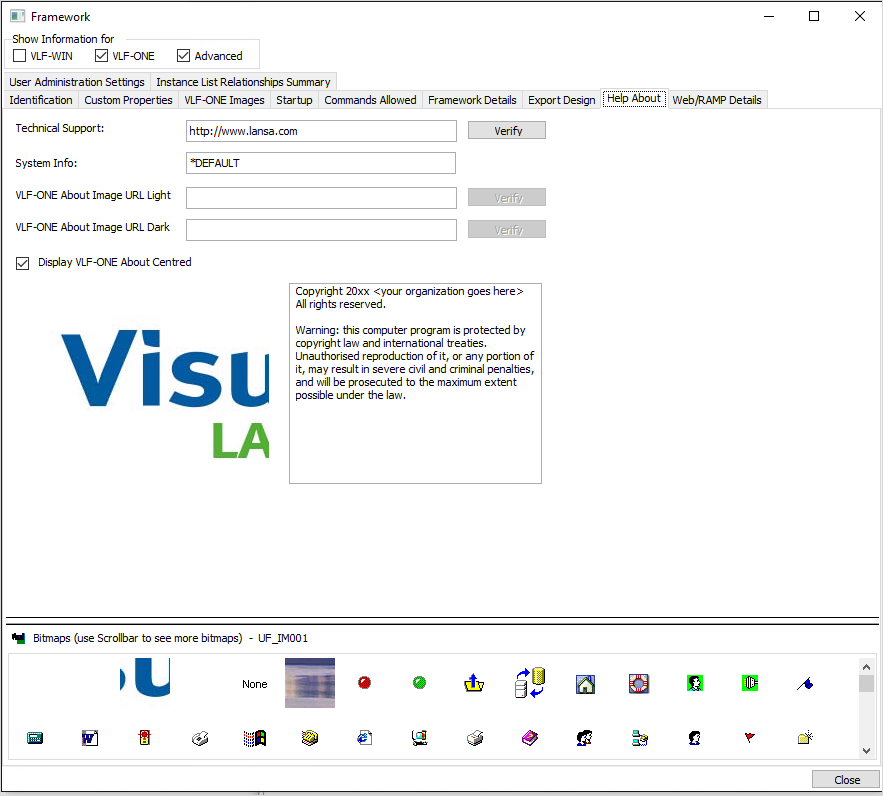
Task: Focus the About Image URL Light field
Action: [x=321, y=198]
